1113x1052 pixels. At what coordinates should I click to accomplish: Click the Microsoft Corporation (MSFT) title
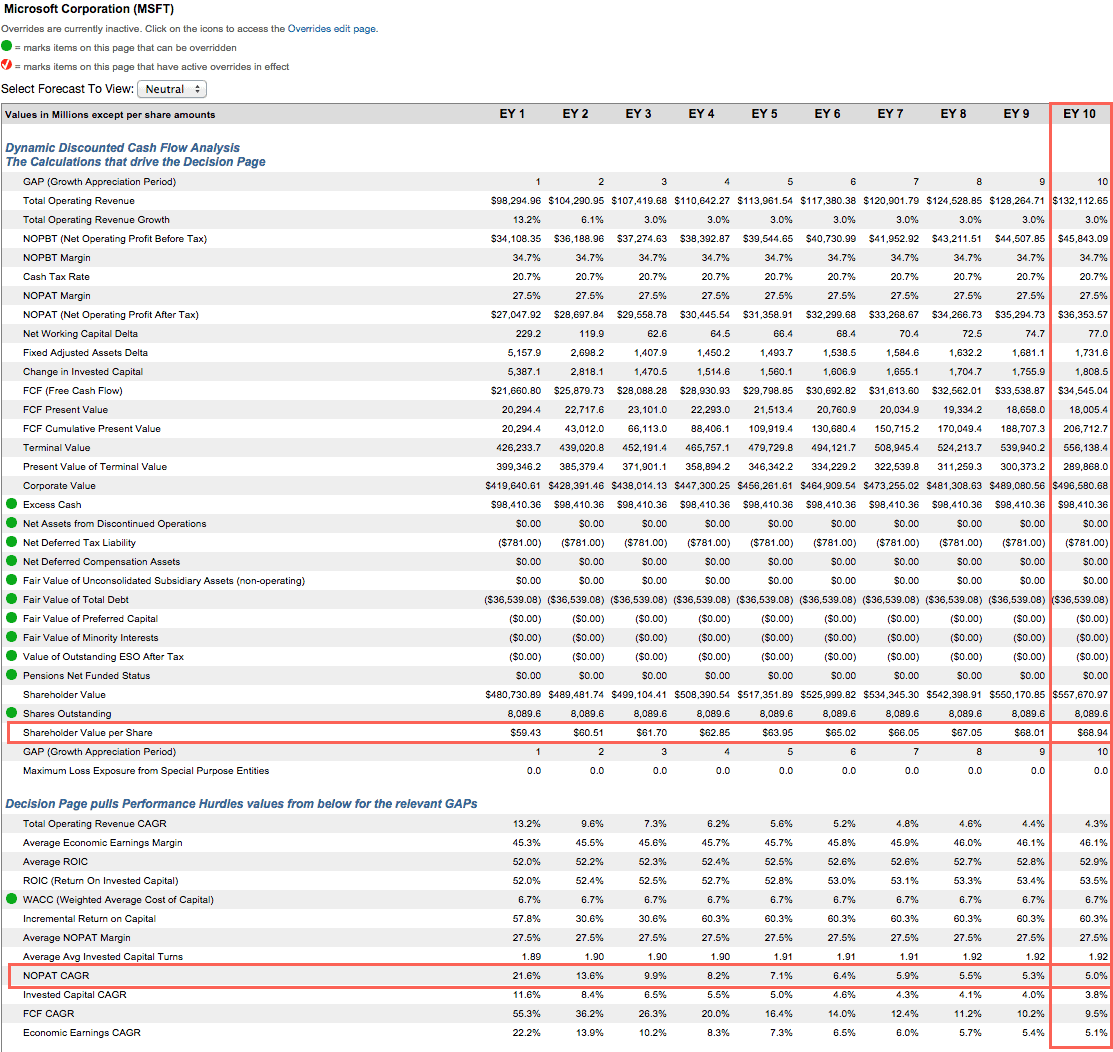pos(89,9)
